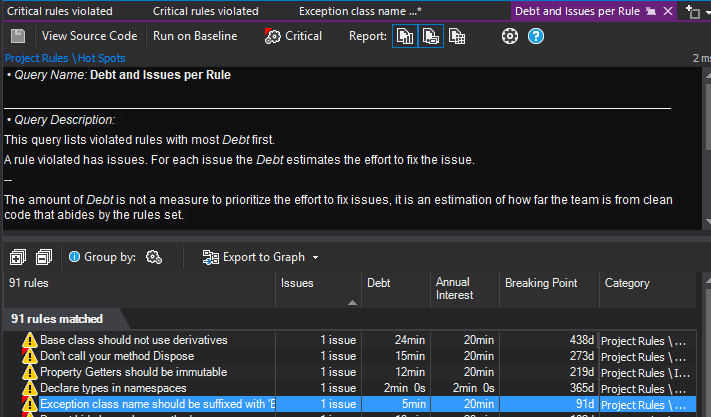Click results list scrollbar up arrow
Viewport: 711px width, 417px height.
click(x=708, y=281)
